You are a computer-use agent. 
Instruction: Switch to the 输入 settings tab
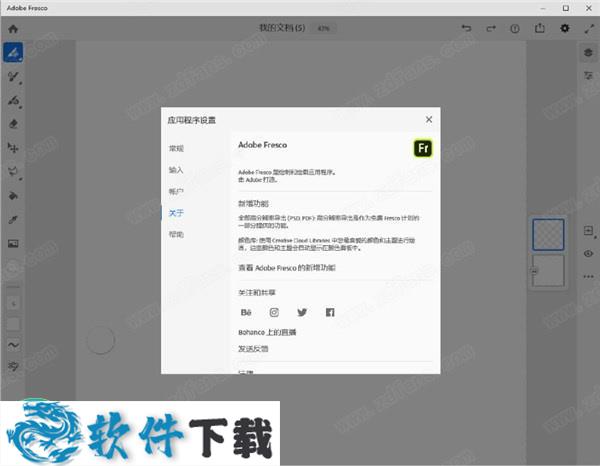pos(176,170)
